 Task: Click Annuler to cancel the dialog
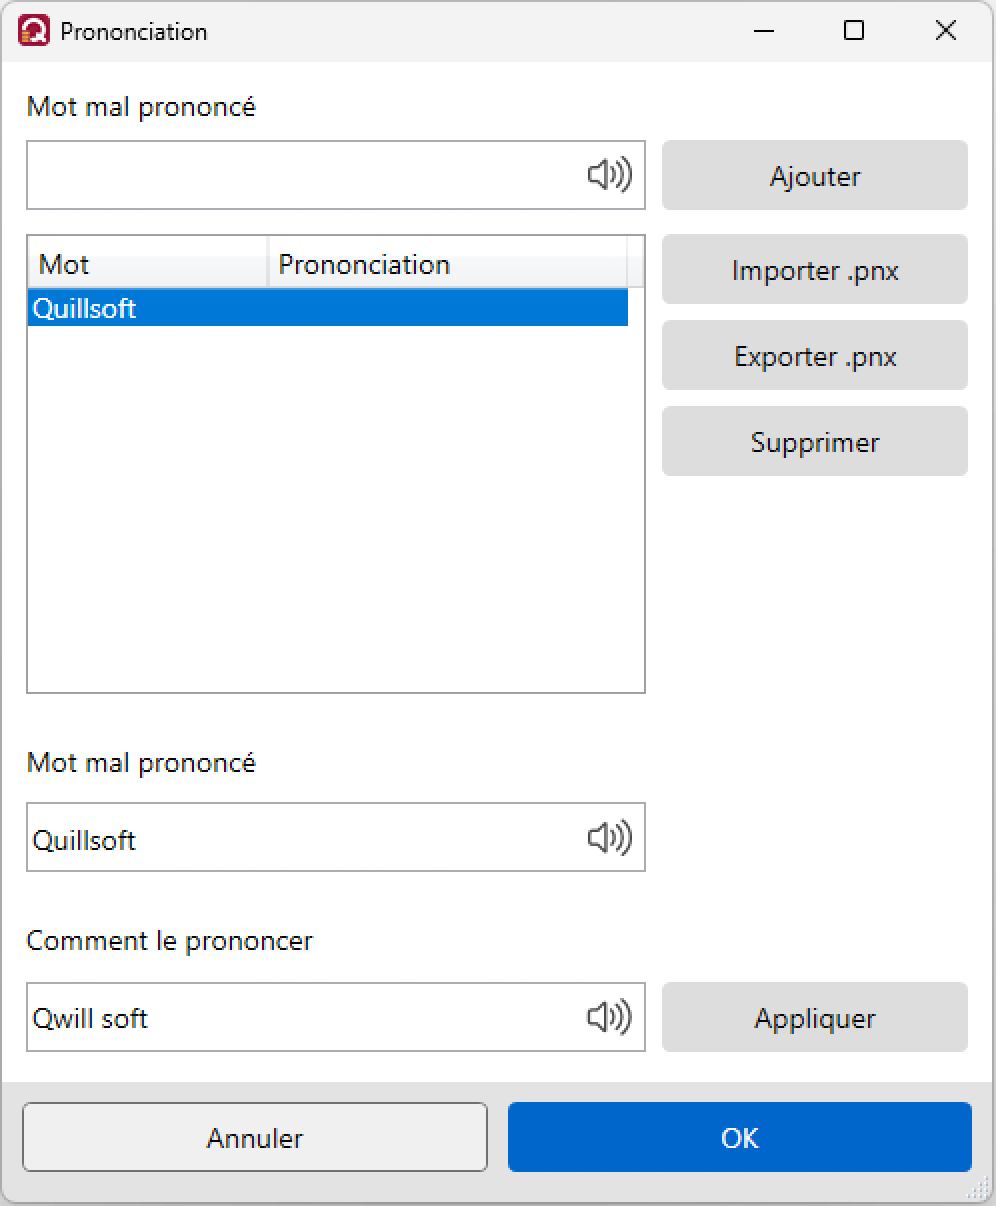point(255,1137)
